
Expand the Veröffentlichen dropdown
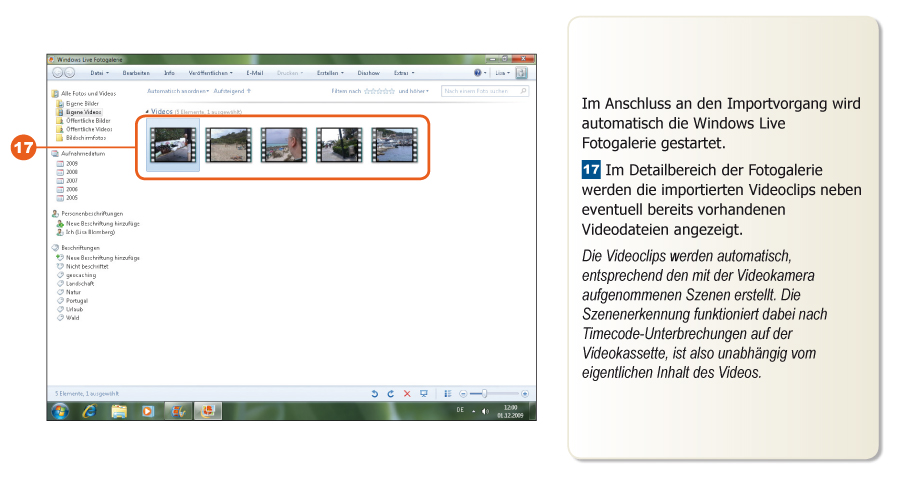click(x=210, y=73)
